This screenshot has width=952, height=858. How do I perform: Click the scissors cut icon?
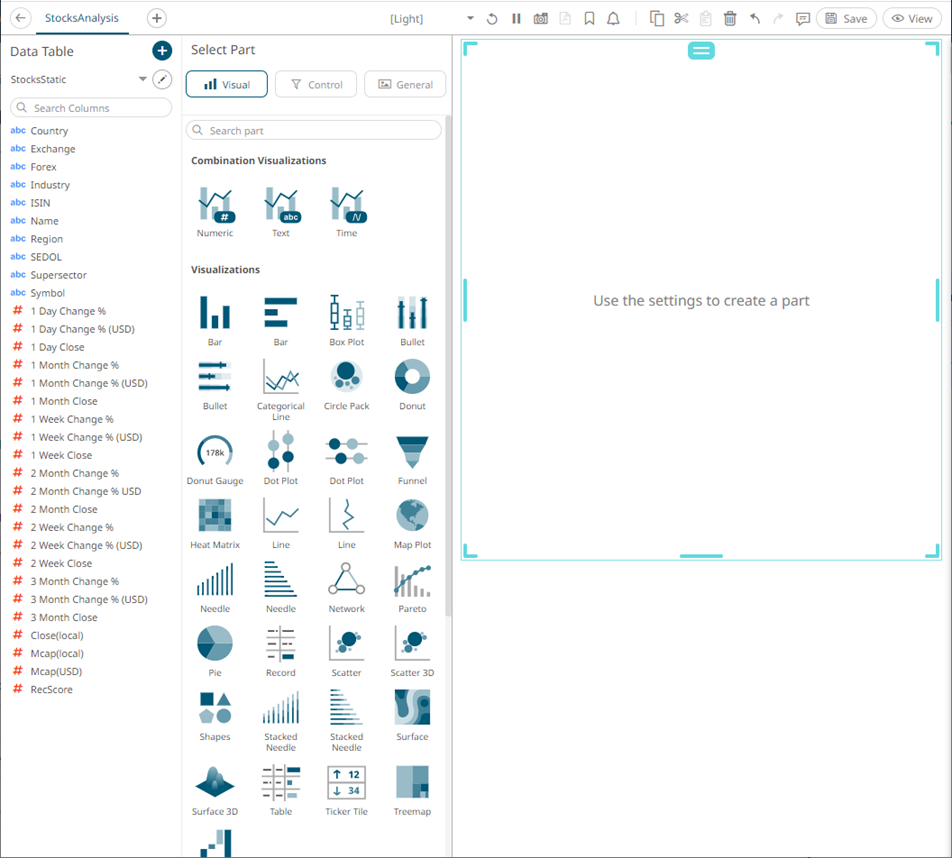pos(681,19)
